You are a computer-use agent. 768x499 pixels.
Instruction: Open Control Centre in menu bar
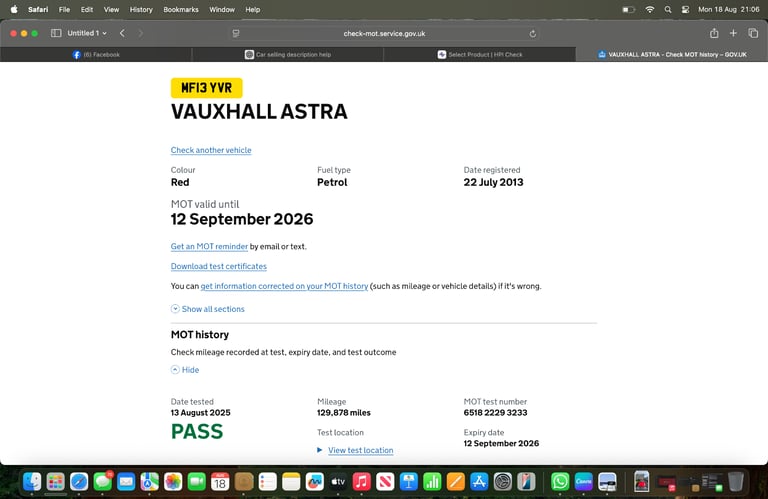click(x=685, y=9)
